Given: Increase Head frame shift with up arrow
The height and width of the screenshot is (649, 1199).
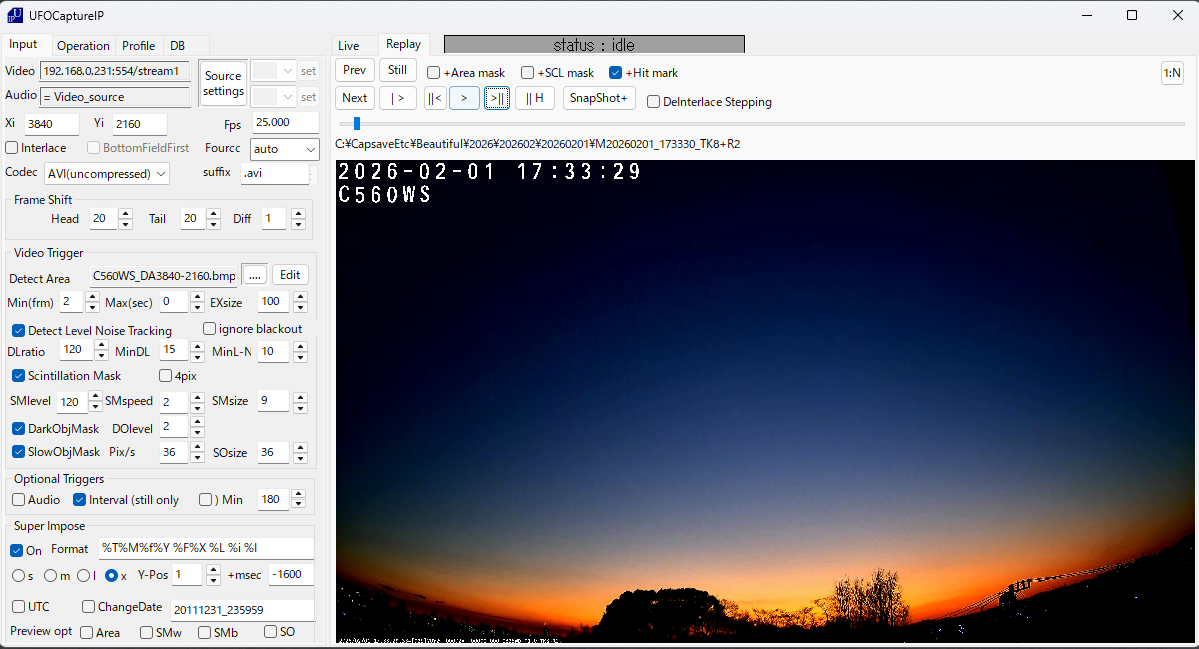Looking at the screenshot, I should 125,213.
